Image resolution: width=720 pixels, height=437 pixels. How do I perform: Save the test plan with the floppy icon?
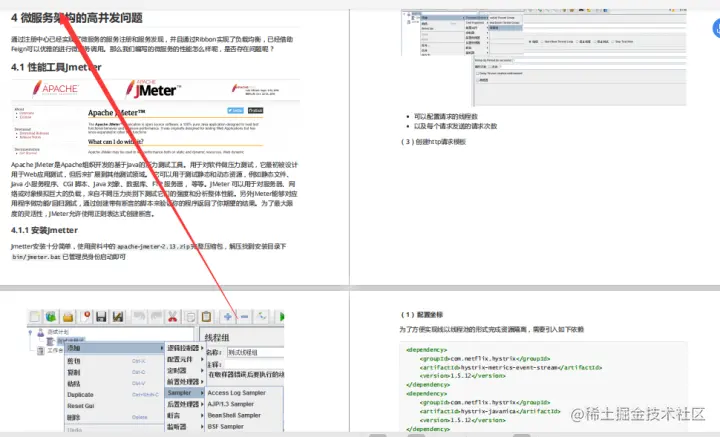point(101,316)
